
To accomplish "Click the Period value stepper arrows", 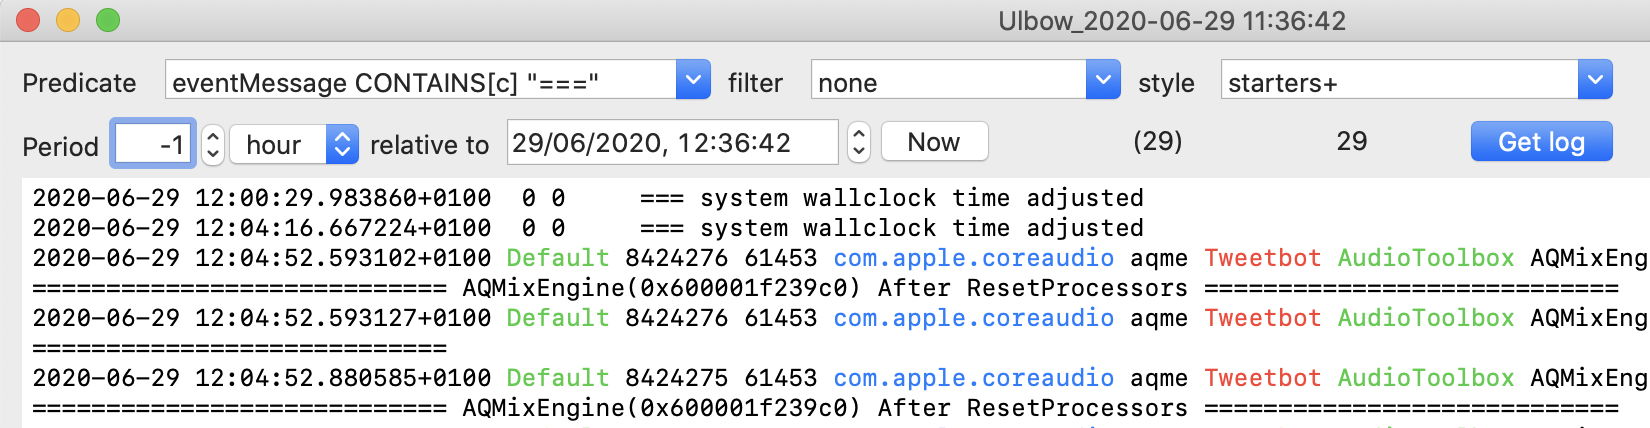I will [x=213, y=145].
